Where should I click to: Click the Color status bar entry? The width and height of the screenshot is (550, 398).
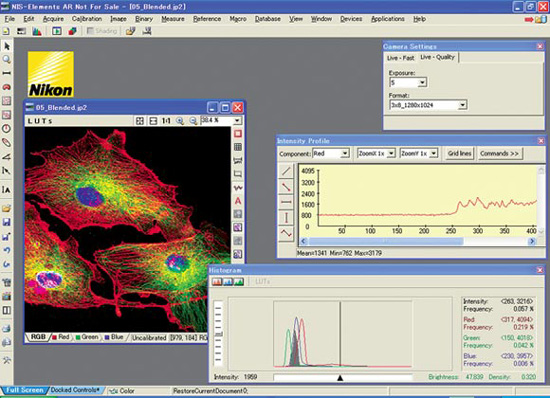tap(122, 391)
